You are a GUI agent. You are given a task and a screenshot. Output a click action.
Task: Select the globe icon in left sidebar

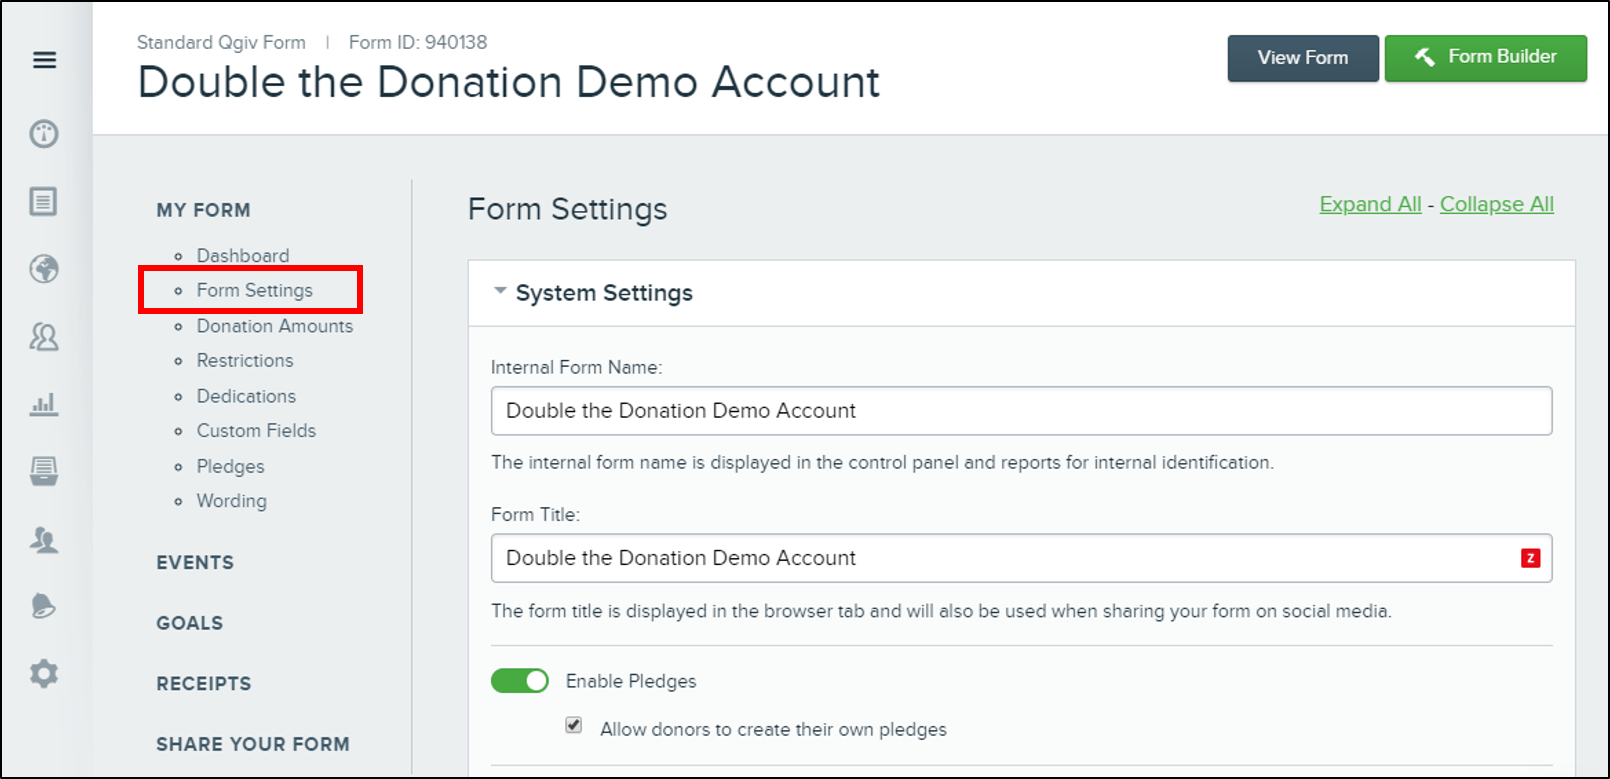pyautogui.click(x=44, y=269)
